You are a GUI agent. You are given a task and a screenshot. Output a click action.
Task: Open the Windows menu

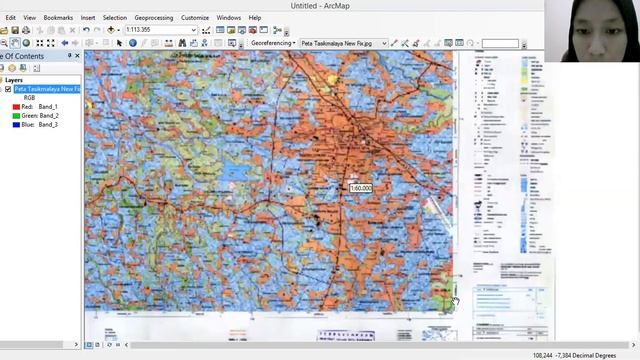[229, 18]
